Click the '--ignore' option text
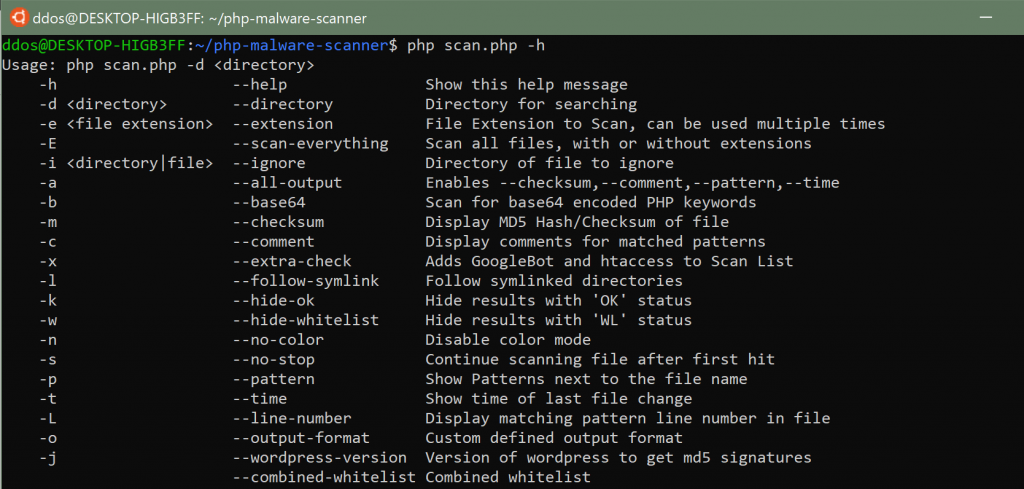The height and width of the screenshot is (489, 1024). pyautogui.click(x=269, y=163)
